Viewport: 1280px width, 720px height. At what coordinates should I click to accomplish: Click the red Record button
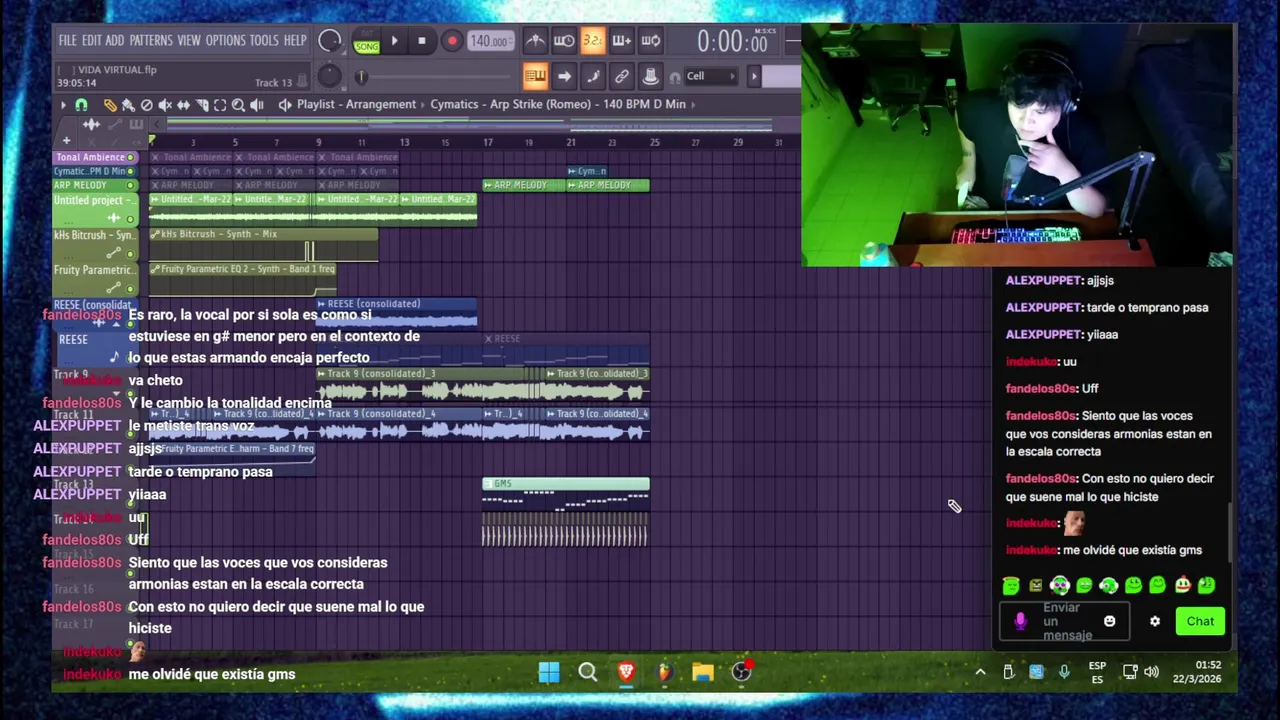click(x=452, y=41)
